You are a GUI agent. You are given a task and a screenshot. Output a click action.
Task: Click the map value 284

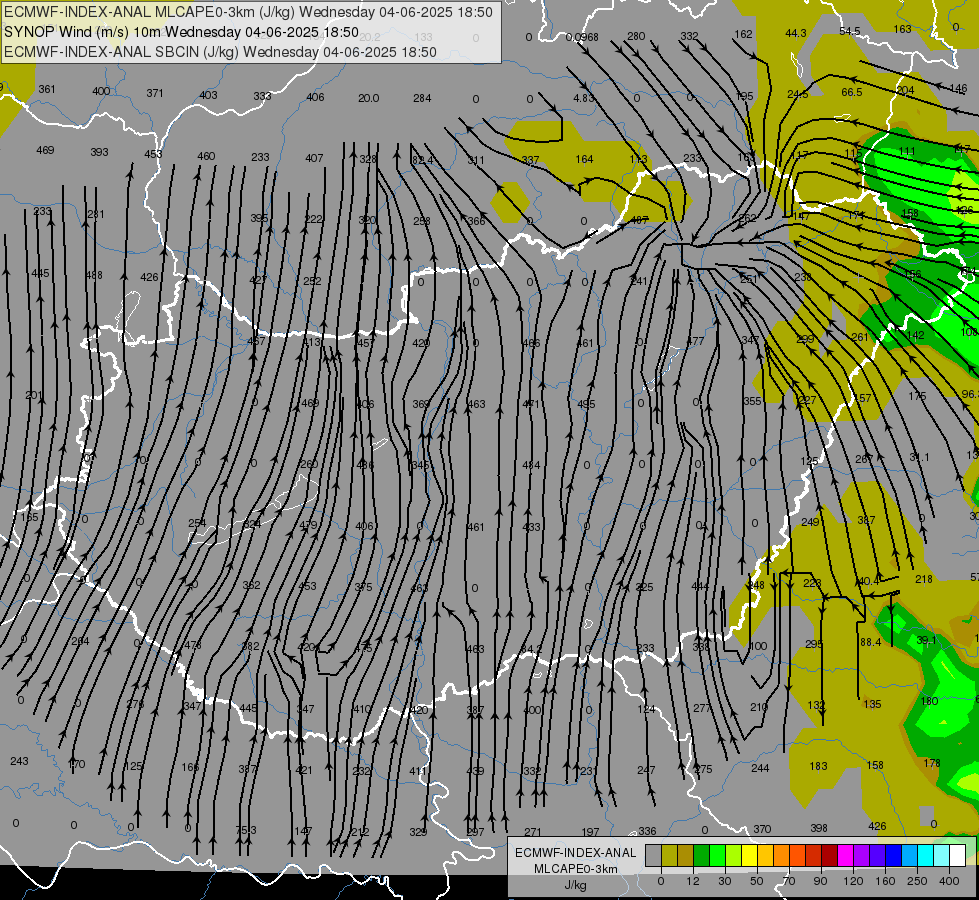pos(422,98)
